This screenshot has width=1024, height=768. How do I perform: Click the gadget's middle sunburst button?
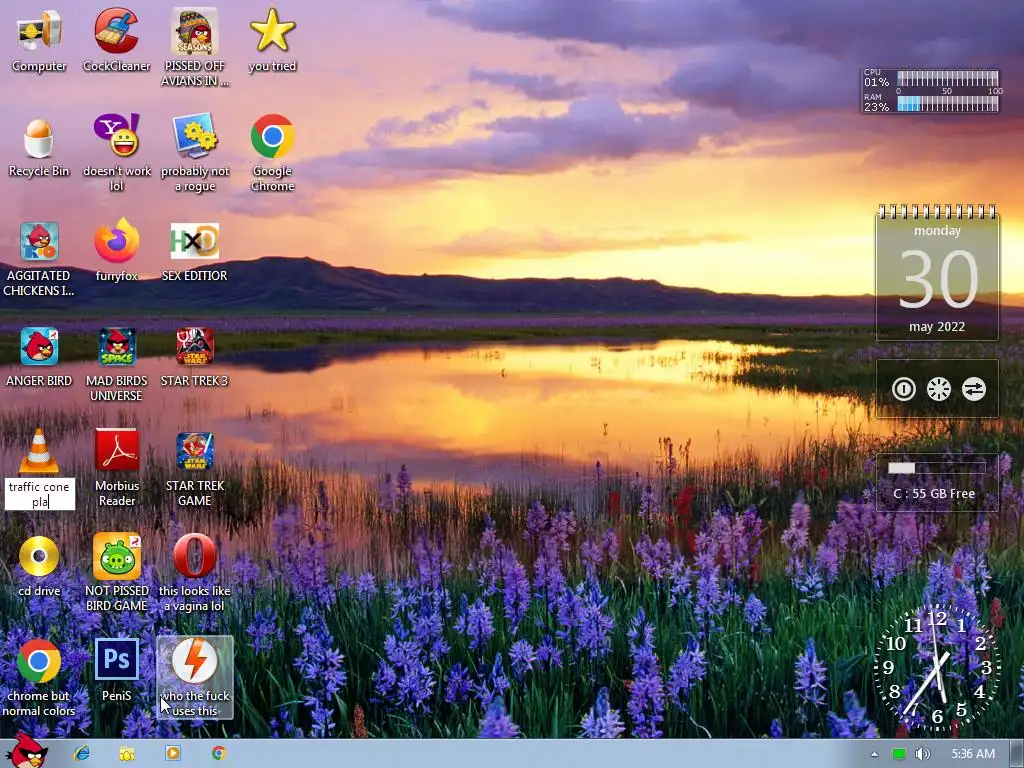coord(938,389)
